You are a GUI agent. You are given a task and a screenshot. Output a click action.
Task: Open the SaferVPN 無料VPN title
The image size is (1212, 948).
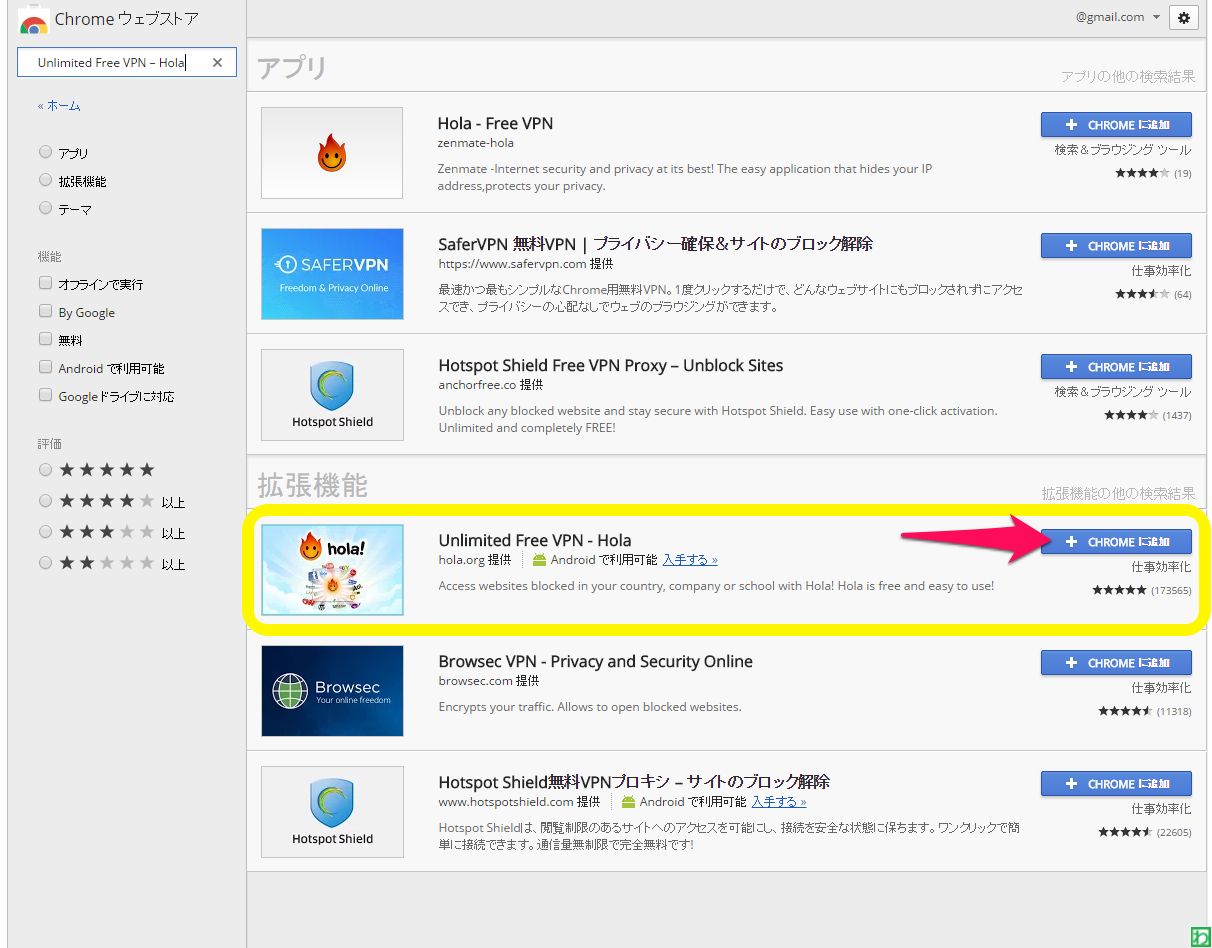(655, 244)
